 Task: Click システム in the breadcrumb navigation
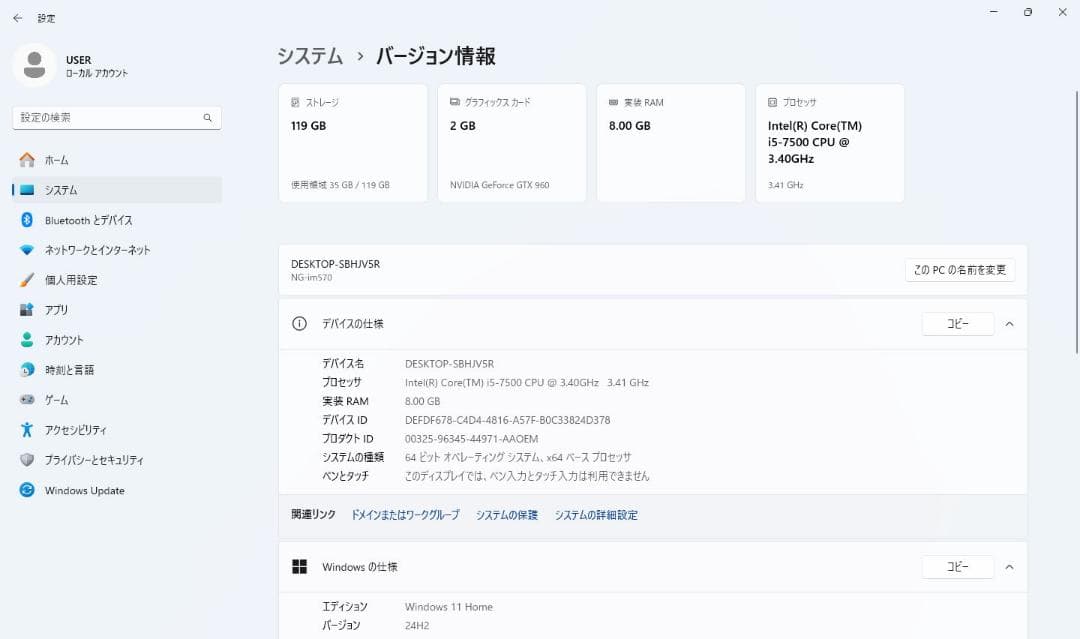(310, 57)
